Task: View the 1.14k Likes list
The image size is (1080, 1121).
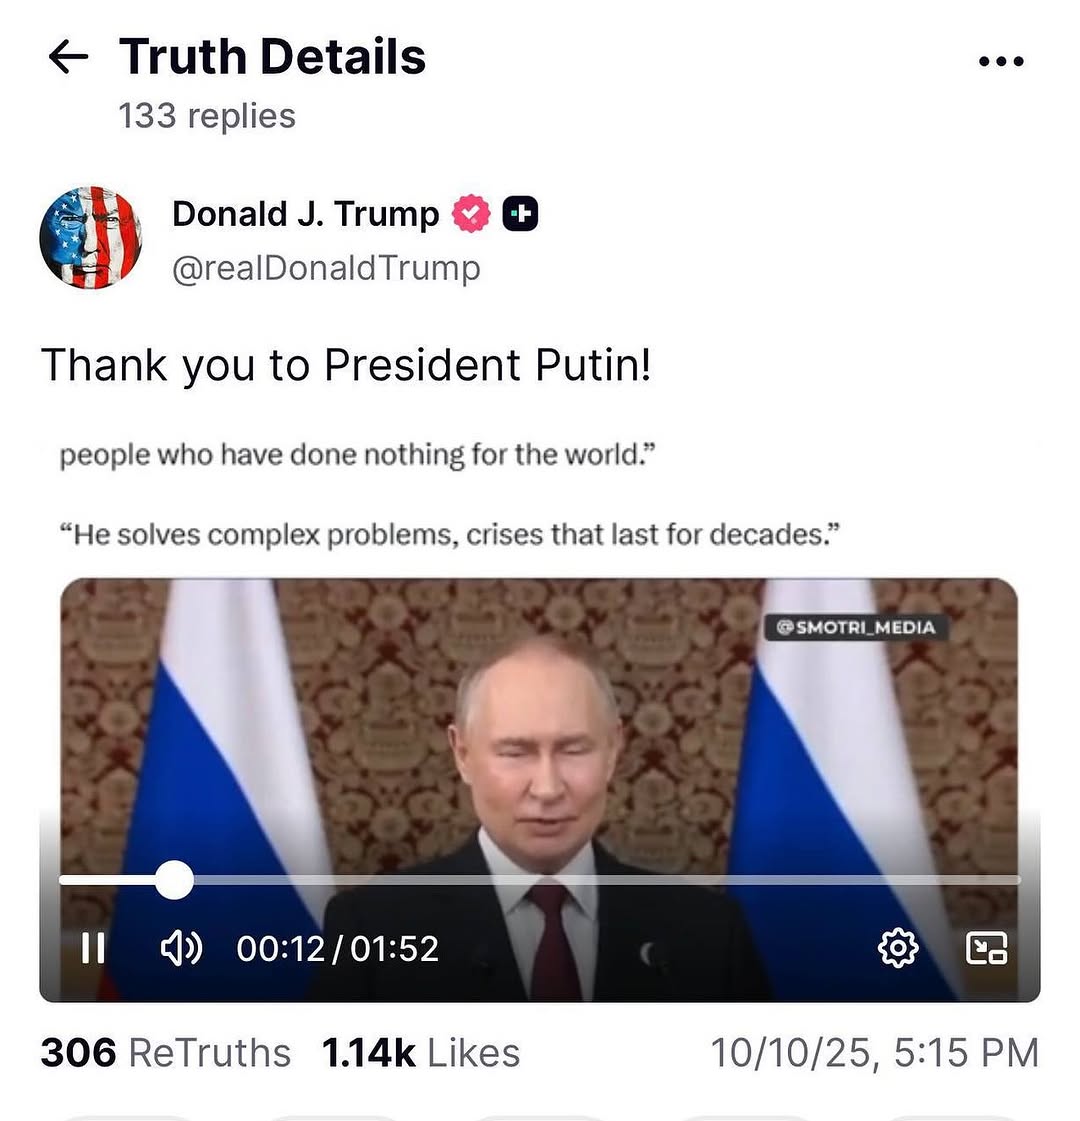Action: pos(421,1053)
